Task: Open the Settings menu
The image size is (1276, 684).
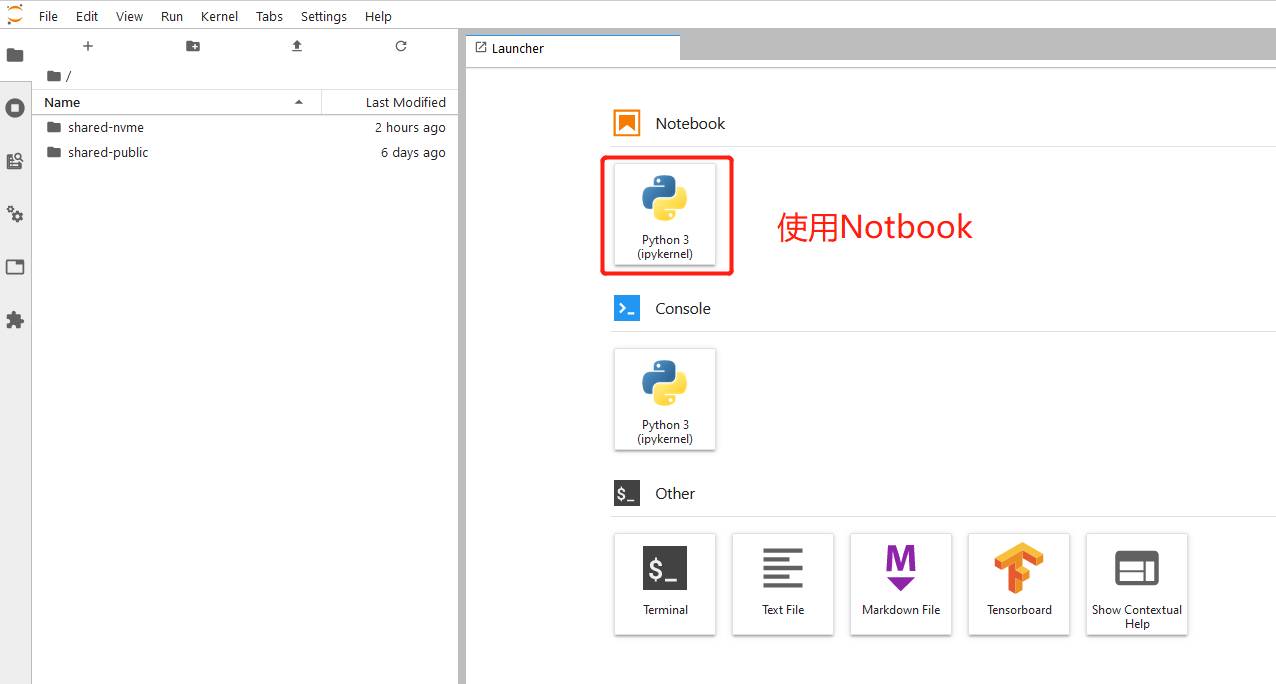Action: point(324,16)
